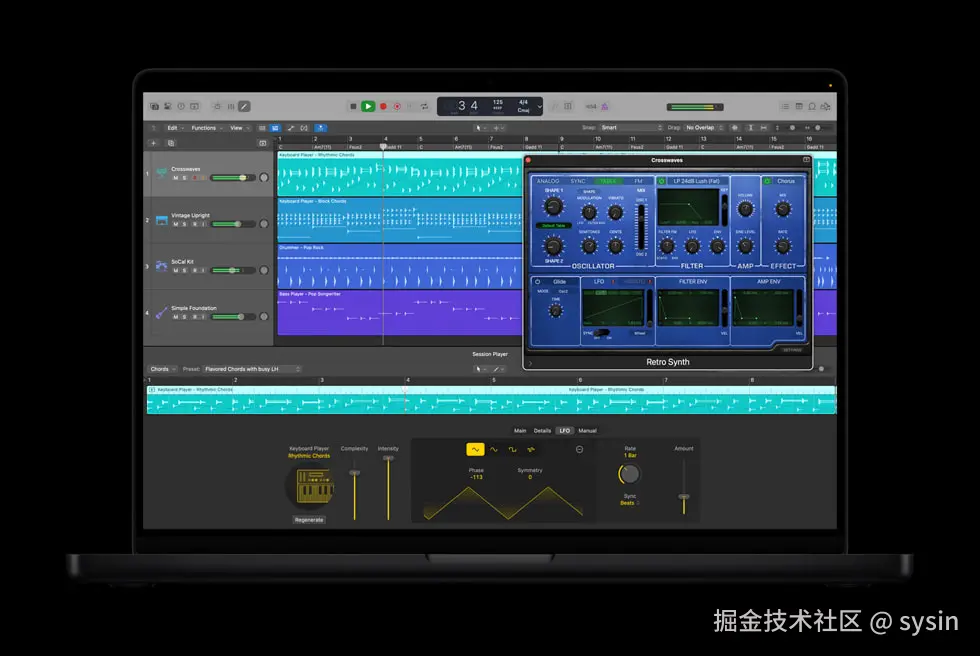The width and height of the screenshot is (980, 656).
Task: Toggle the blue Catch Playhead button
Action: point(321,128)
